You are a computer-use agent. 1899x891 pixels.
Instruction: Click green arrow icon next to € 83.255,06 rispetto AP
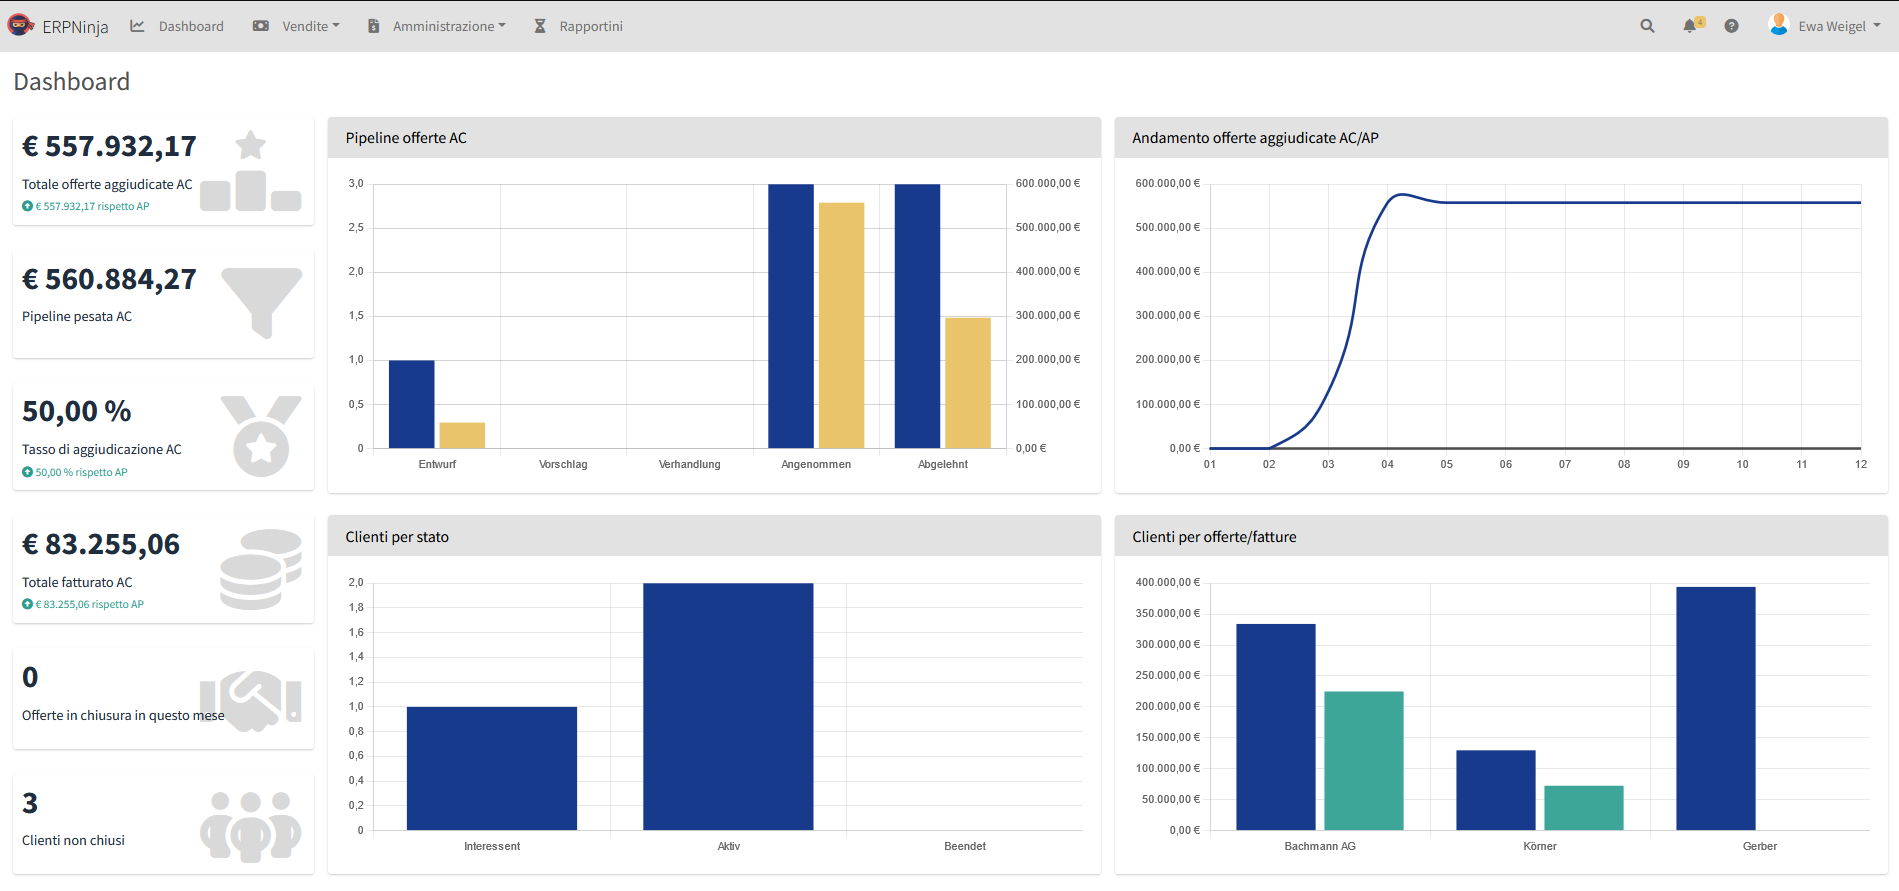click(27, 604)
